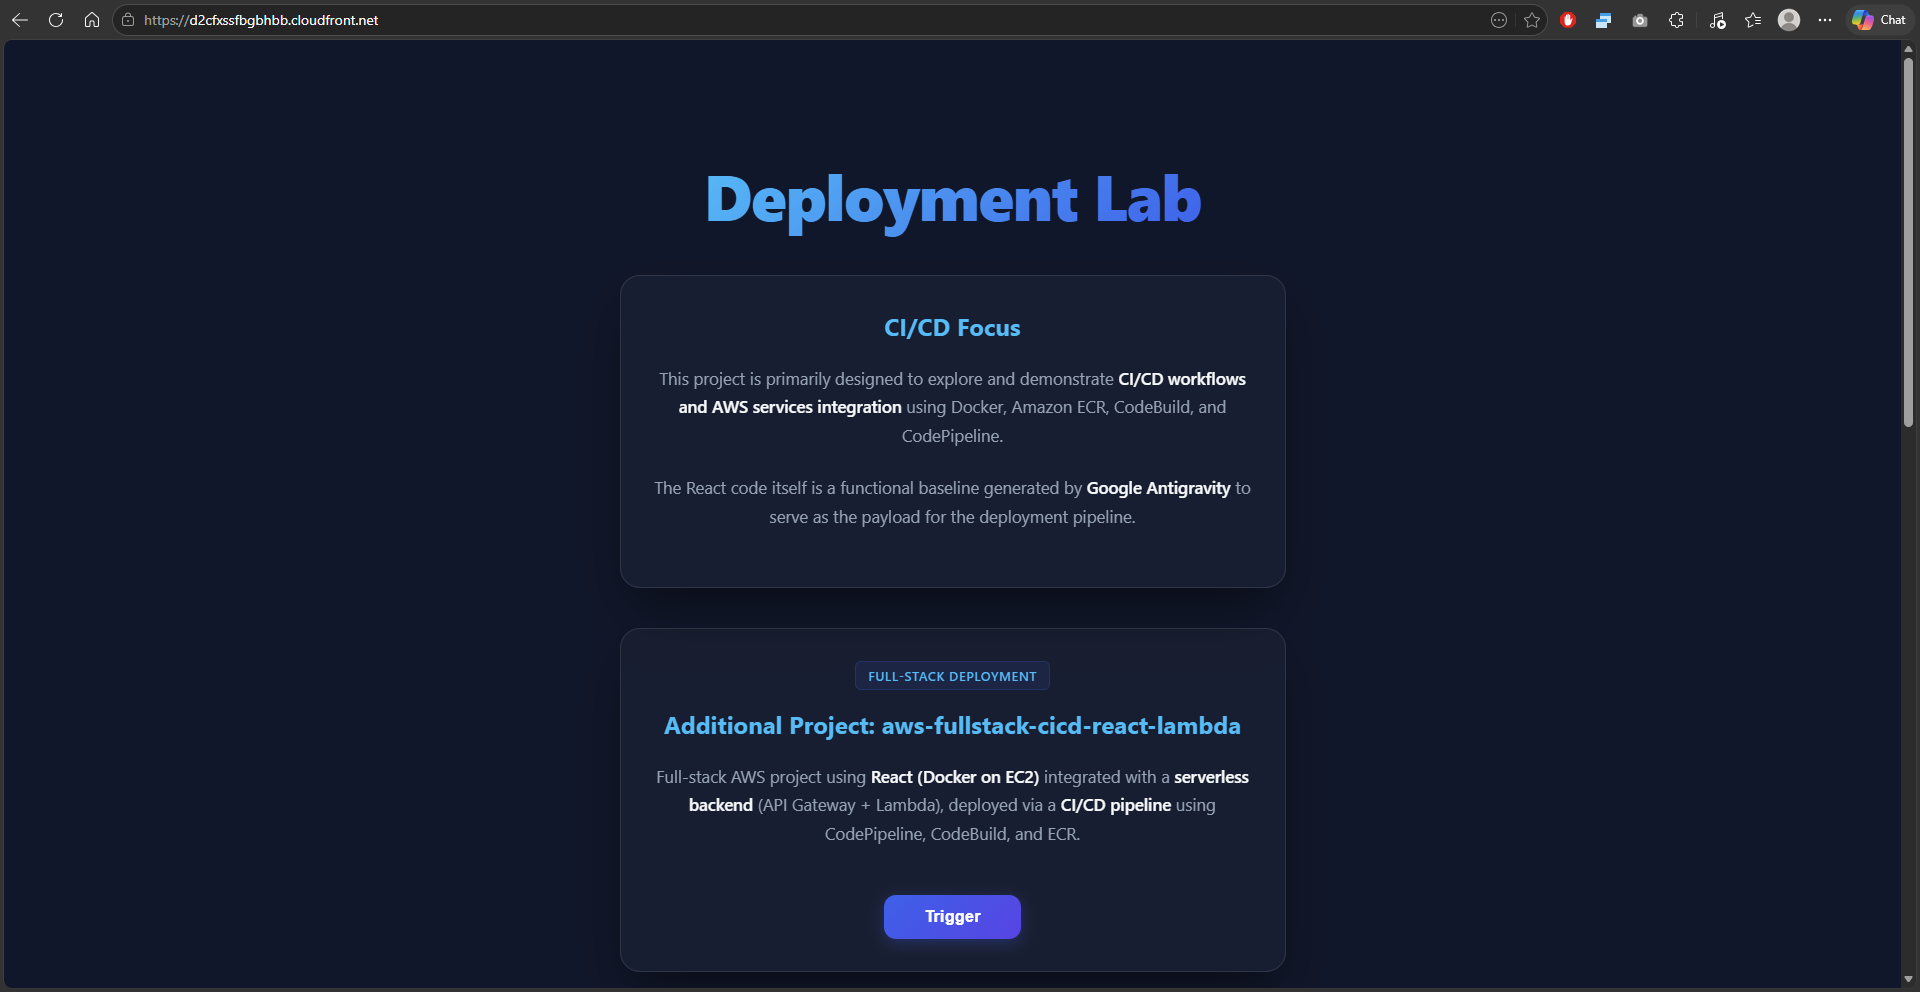This screenshot has height=992, width=1920.
Task: Go back to the previous page
Action: click(x=20, y=20)
